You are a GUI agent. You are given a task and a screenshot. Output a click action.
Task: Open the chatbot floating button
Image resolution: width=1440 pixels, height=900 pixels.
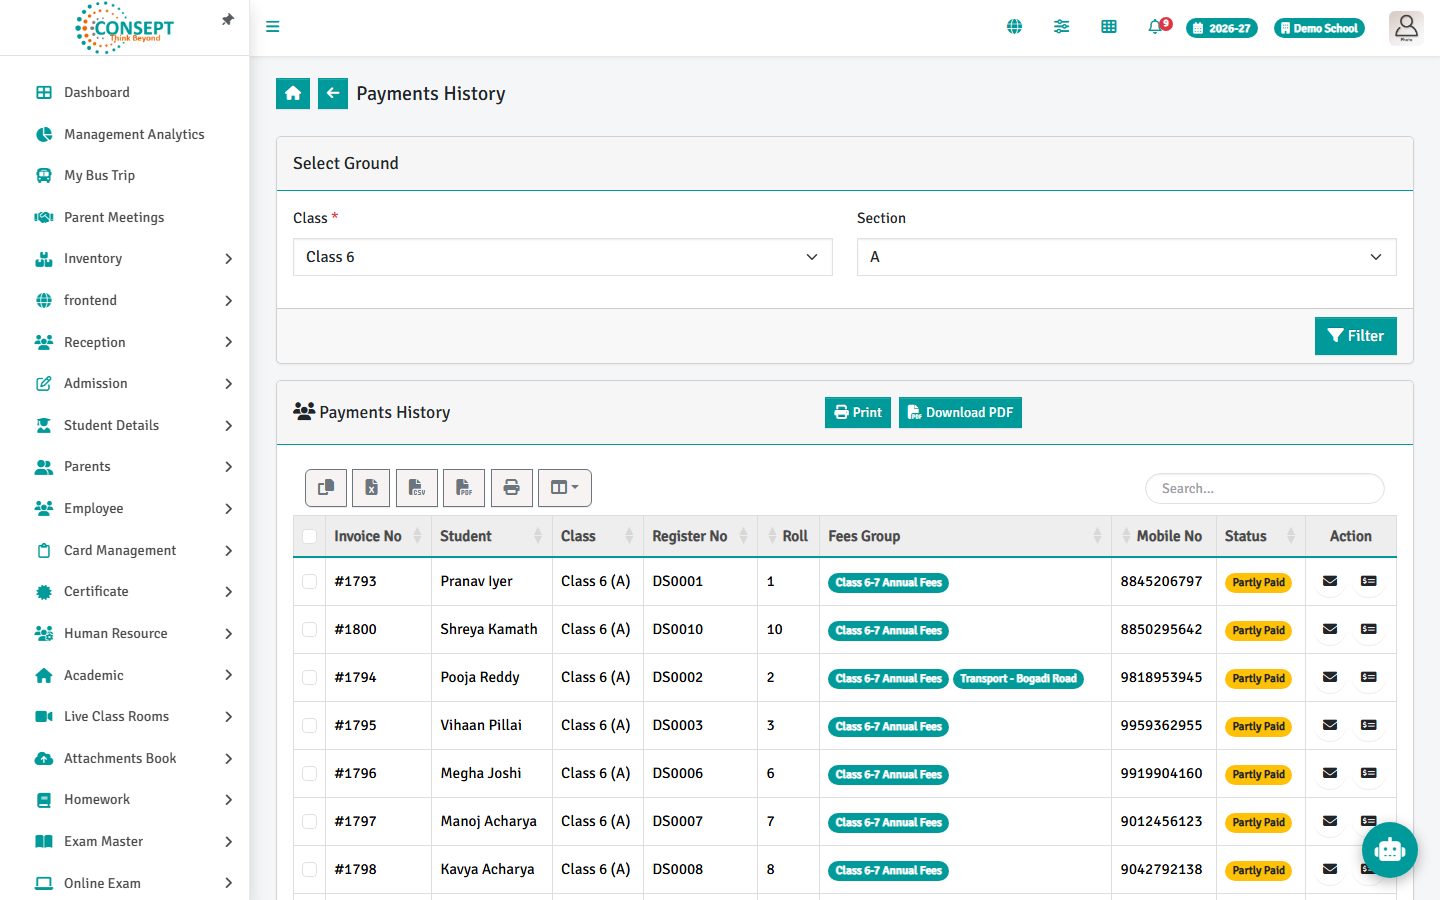pos(1389,850)
